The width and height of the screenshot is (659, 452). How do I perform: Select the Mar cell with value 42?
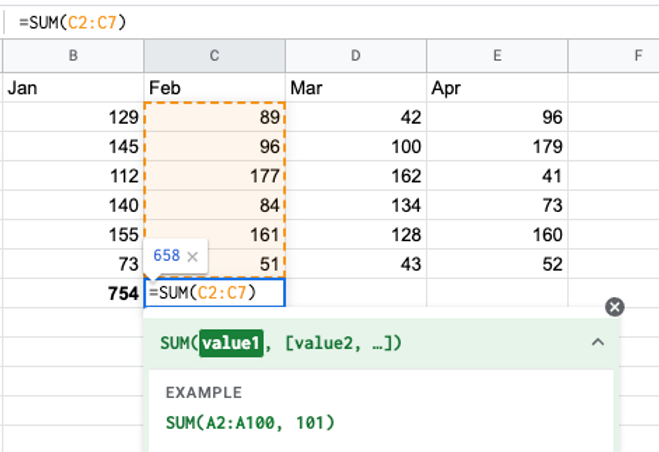point(356,117)
